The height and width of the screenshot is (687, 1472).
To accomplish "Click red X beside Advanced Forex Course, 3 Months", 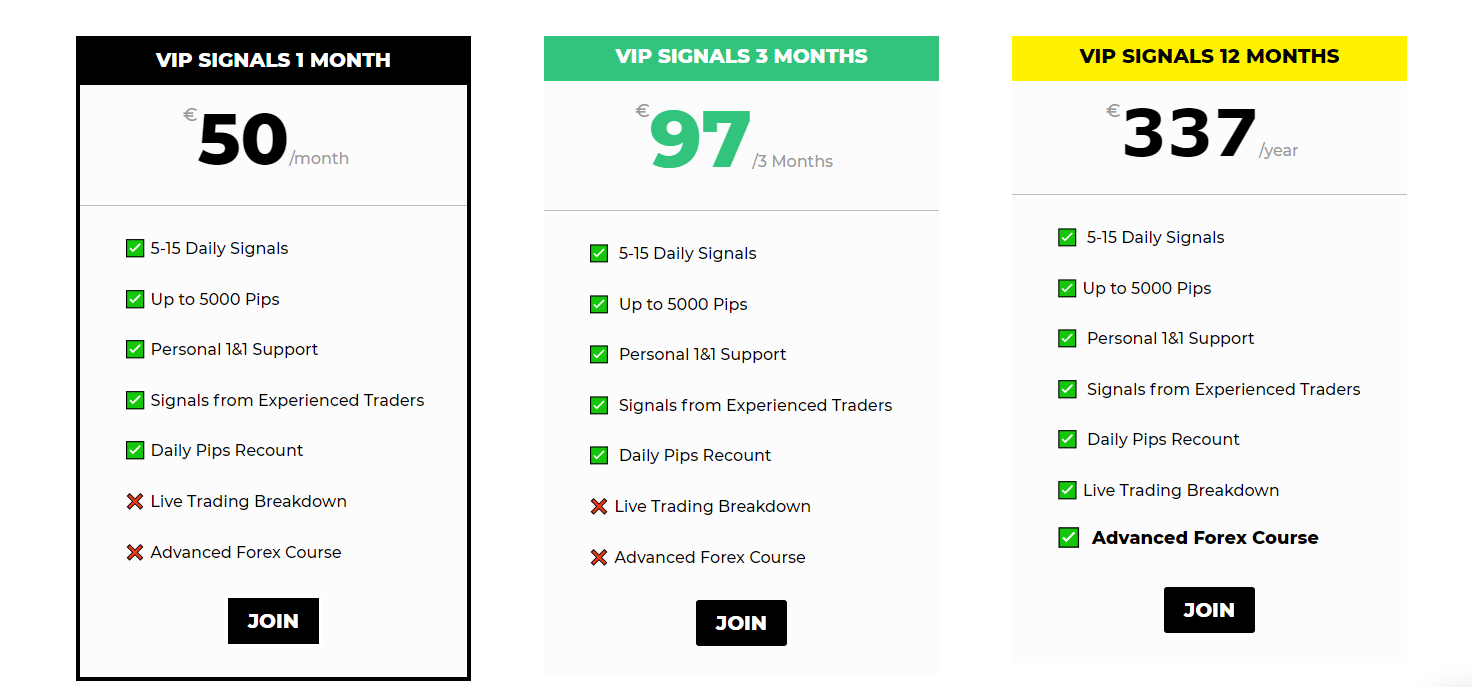I will click(599, 557).
